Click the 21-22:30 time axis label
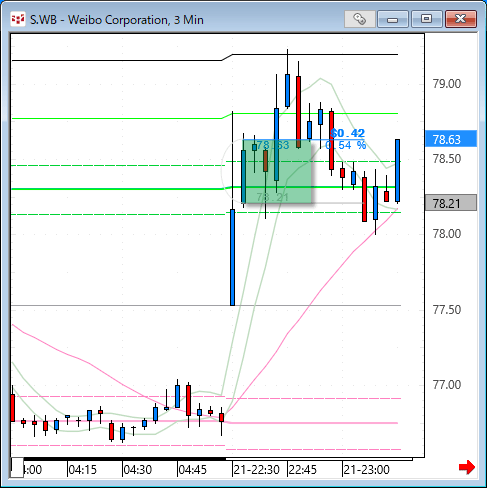487x488 pixels. [x=256, y=470]
